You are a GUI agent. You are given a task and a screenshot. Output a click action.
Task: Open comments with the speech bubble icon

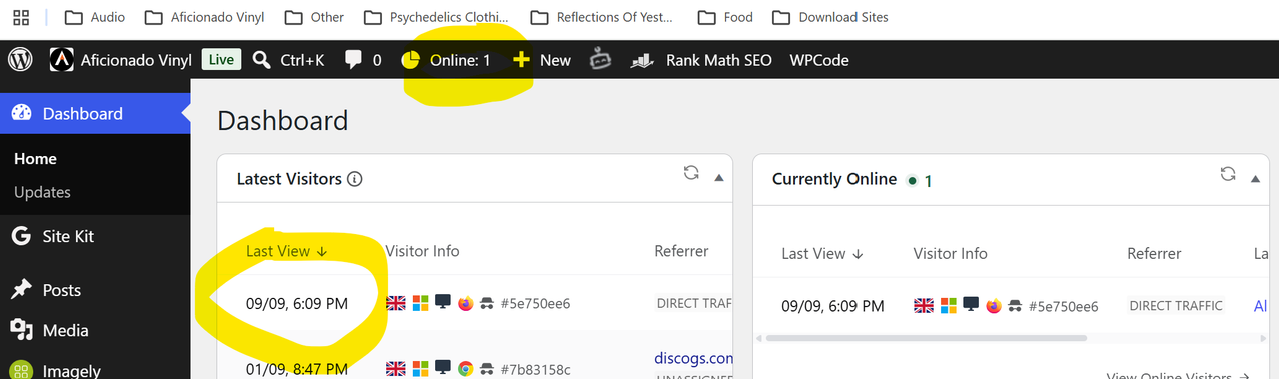[x=363, y=60]
